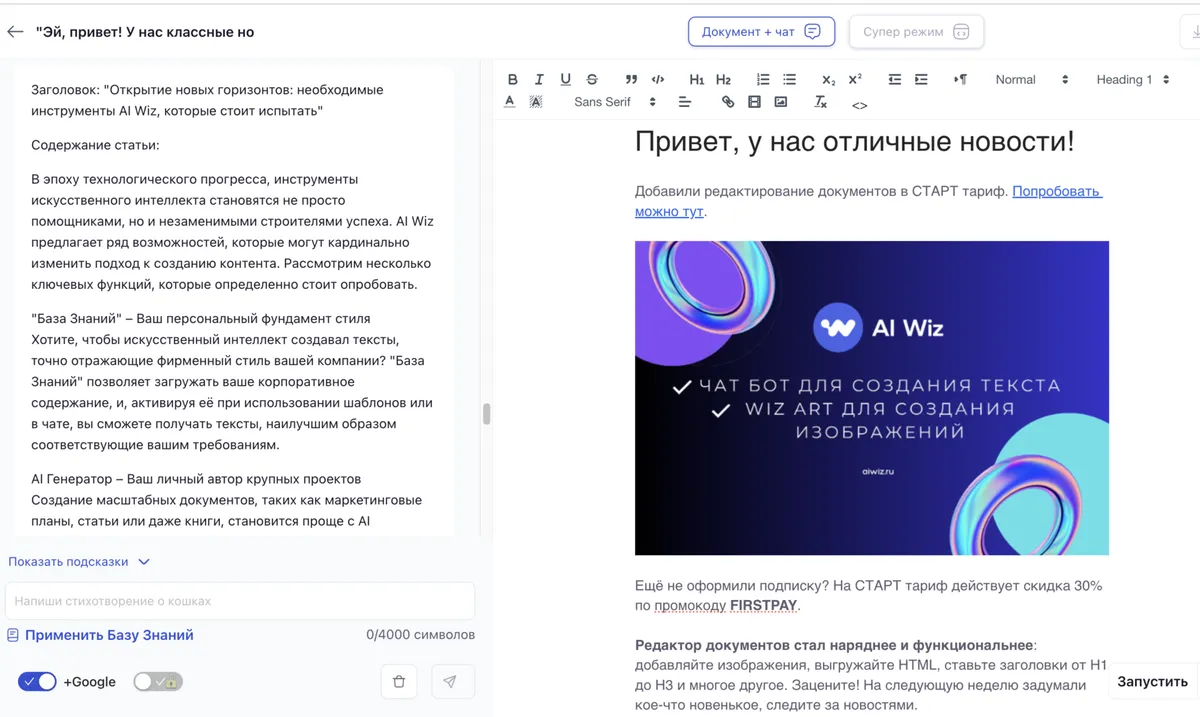Clear text formatting

point(820,102)
